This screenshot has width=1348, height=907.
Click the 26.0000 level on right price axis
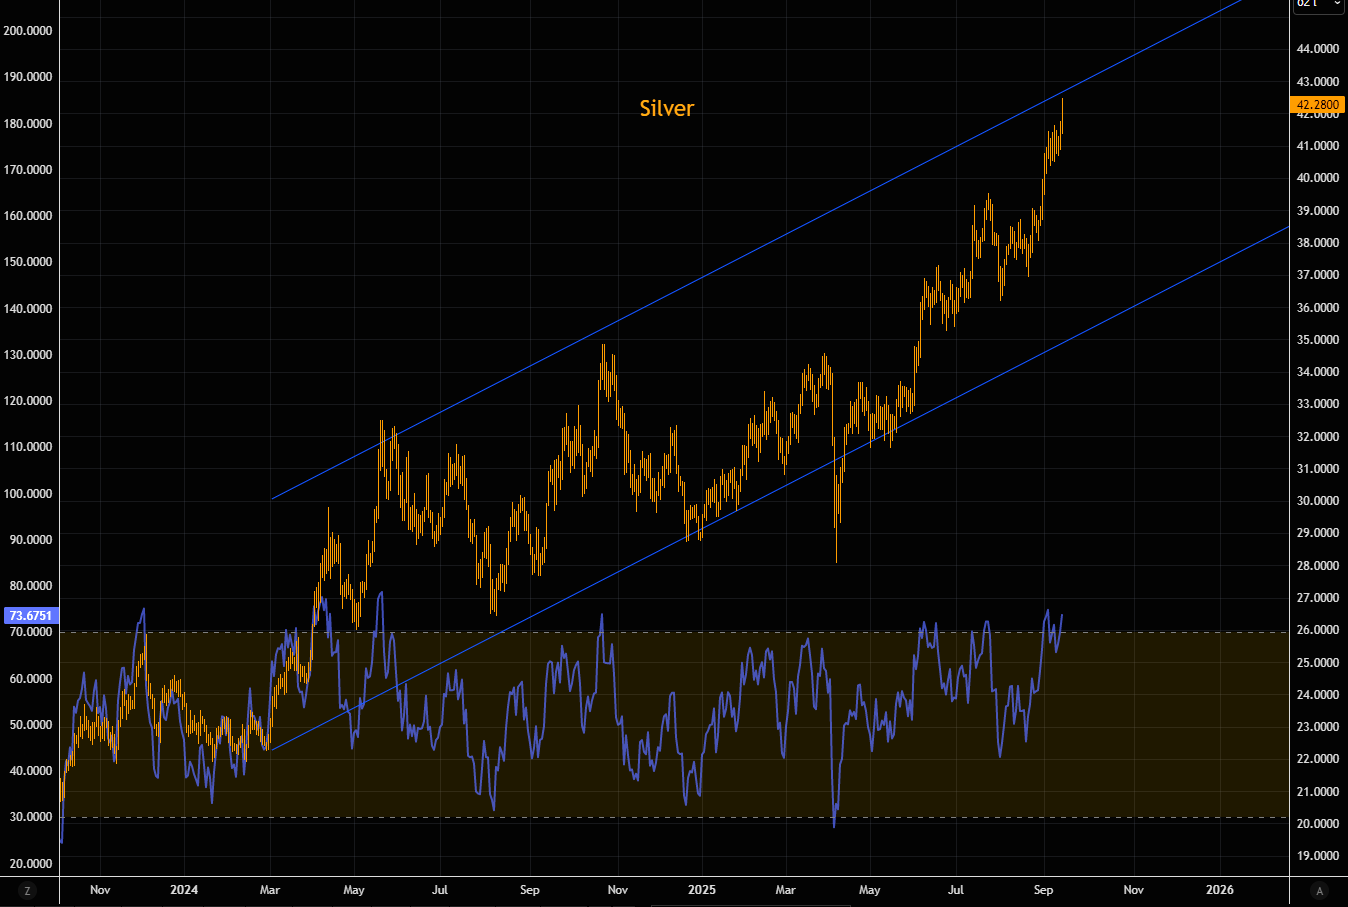pyautogui.click(x=1318, y=629)
